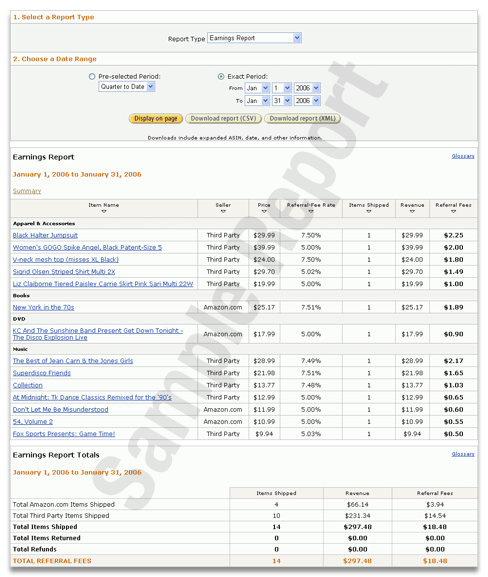Open the Report Type dropdown
488x577 pixels.
tap(254, 38)
